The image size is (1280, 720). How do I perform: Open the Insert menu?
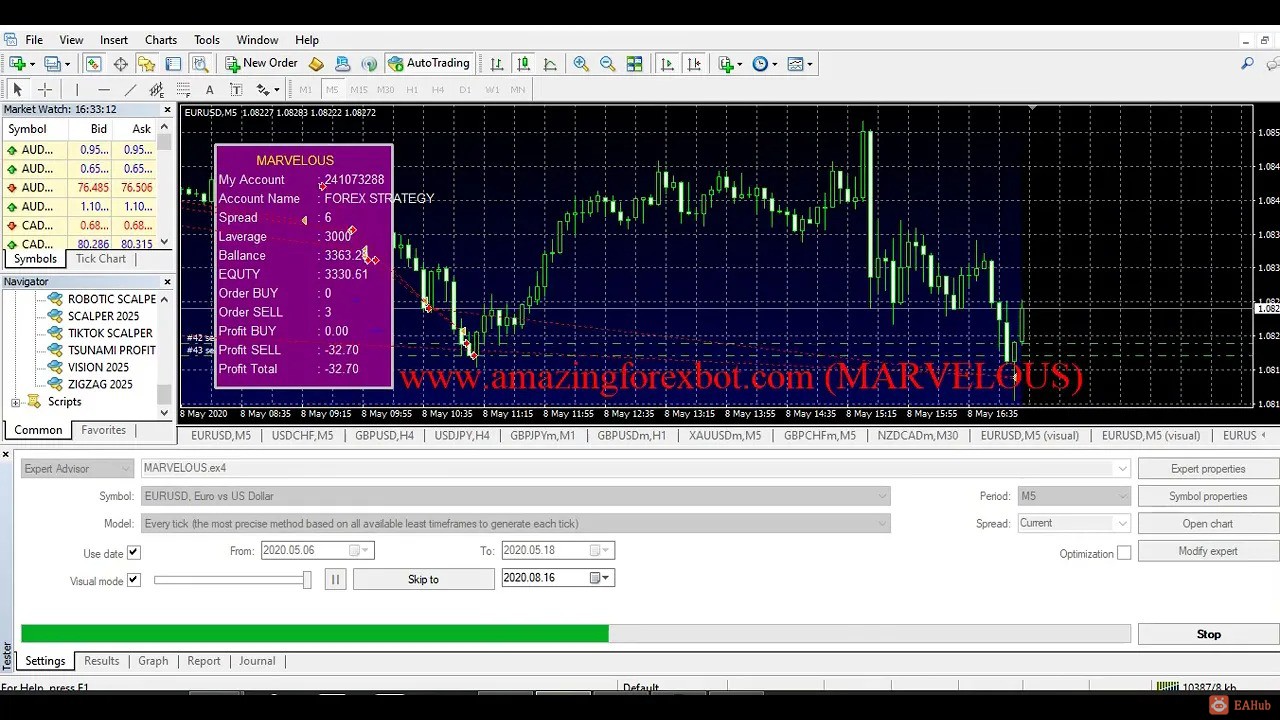click(x=114, y=40)
